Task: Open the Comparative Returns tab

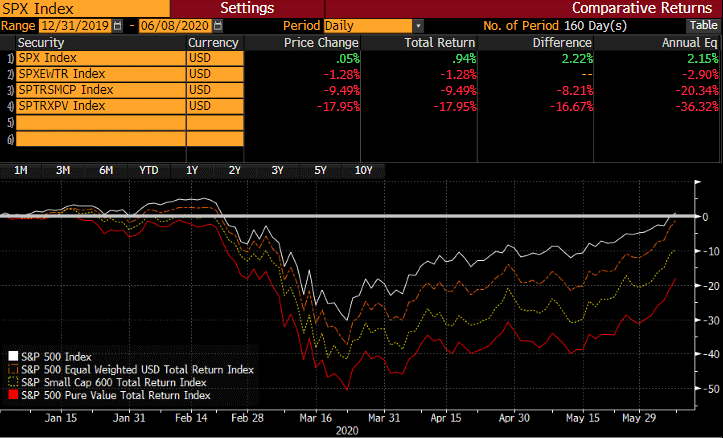Action: (x=641, y=8)
